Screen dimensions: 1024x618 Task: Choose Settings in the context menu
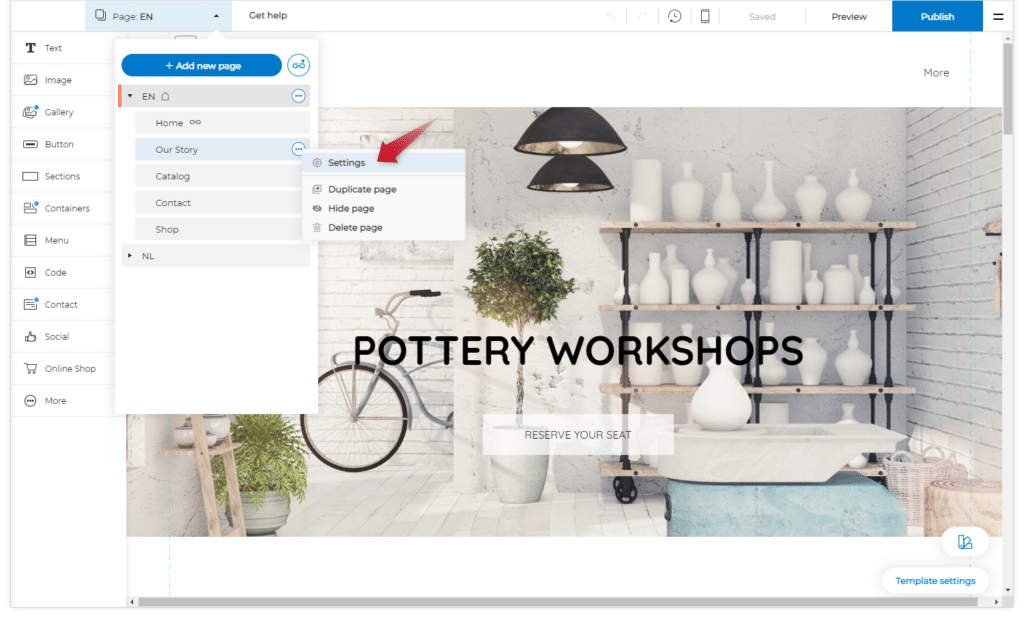pyautogui.click(x=346, y=162)
